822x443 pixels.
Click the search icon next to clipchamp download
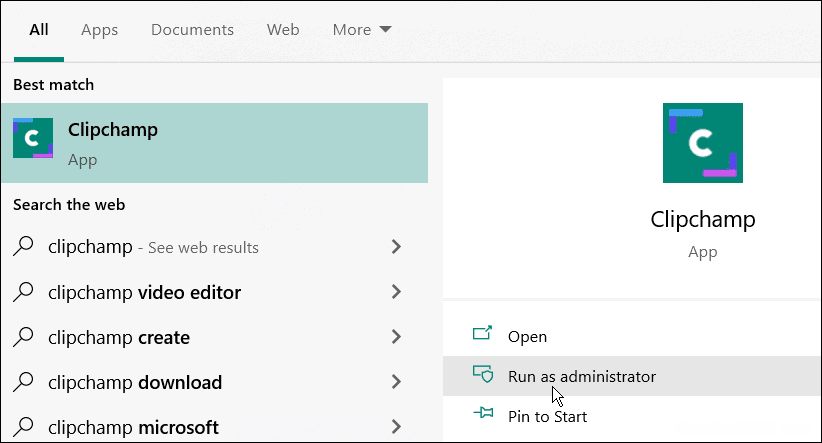coord(24,382)
